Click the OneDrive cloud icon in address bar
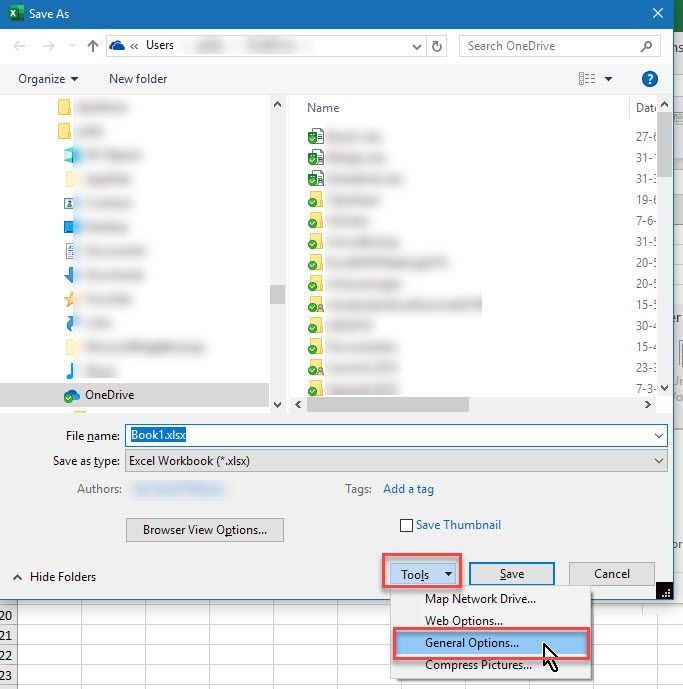 pyautogui.click(x=117, y=45)
